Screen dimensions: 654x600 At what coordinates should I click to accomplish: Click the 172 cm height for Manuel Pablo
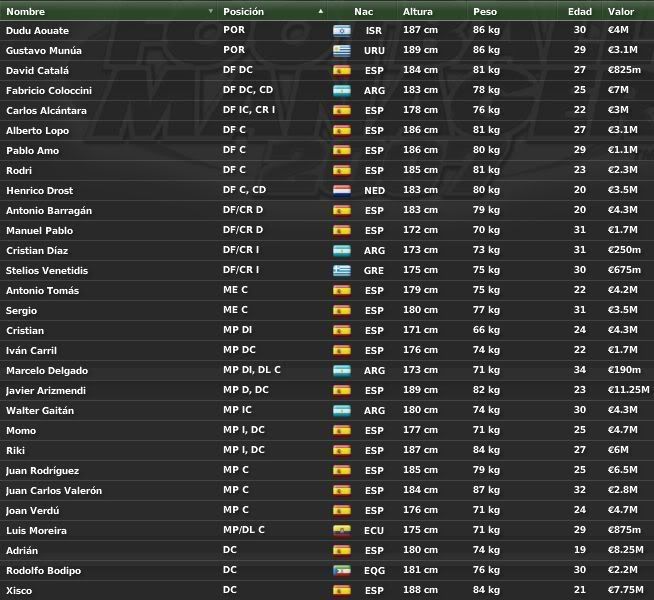(420, 230)
